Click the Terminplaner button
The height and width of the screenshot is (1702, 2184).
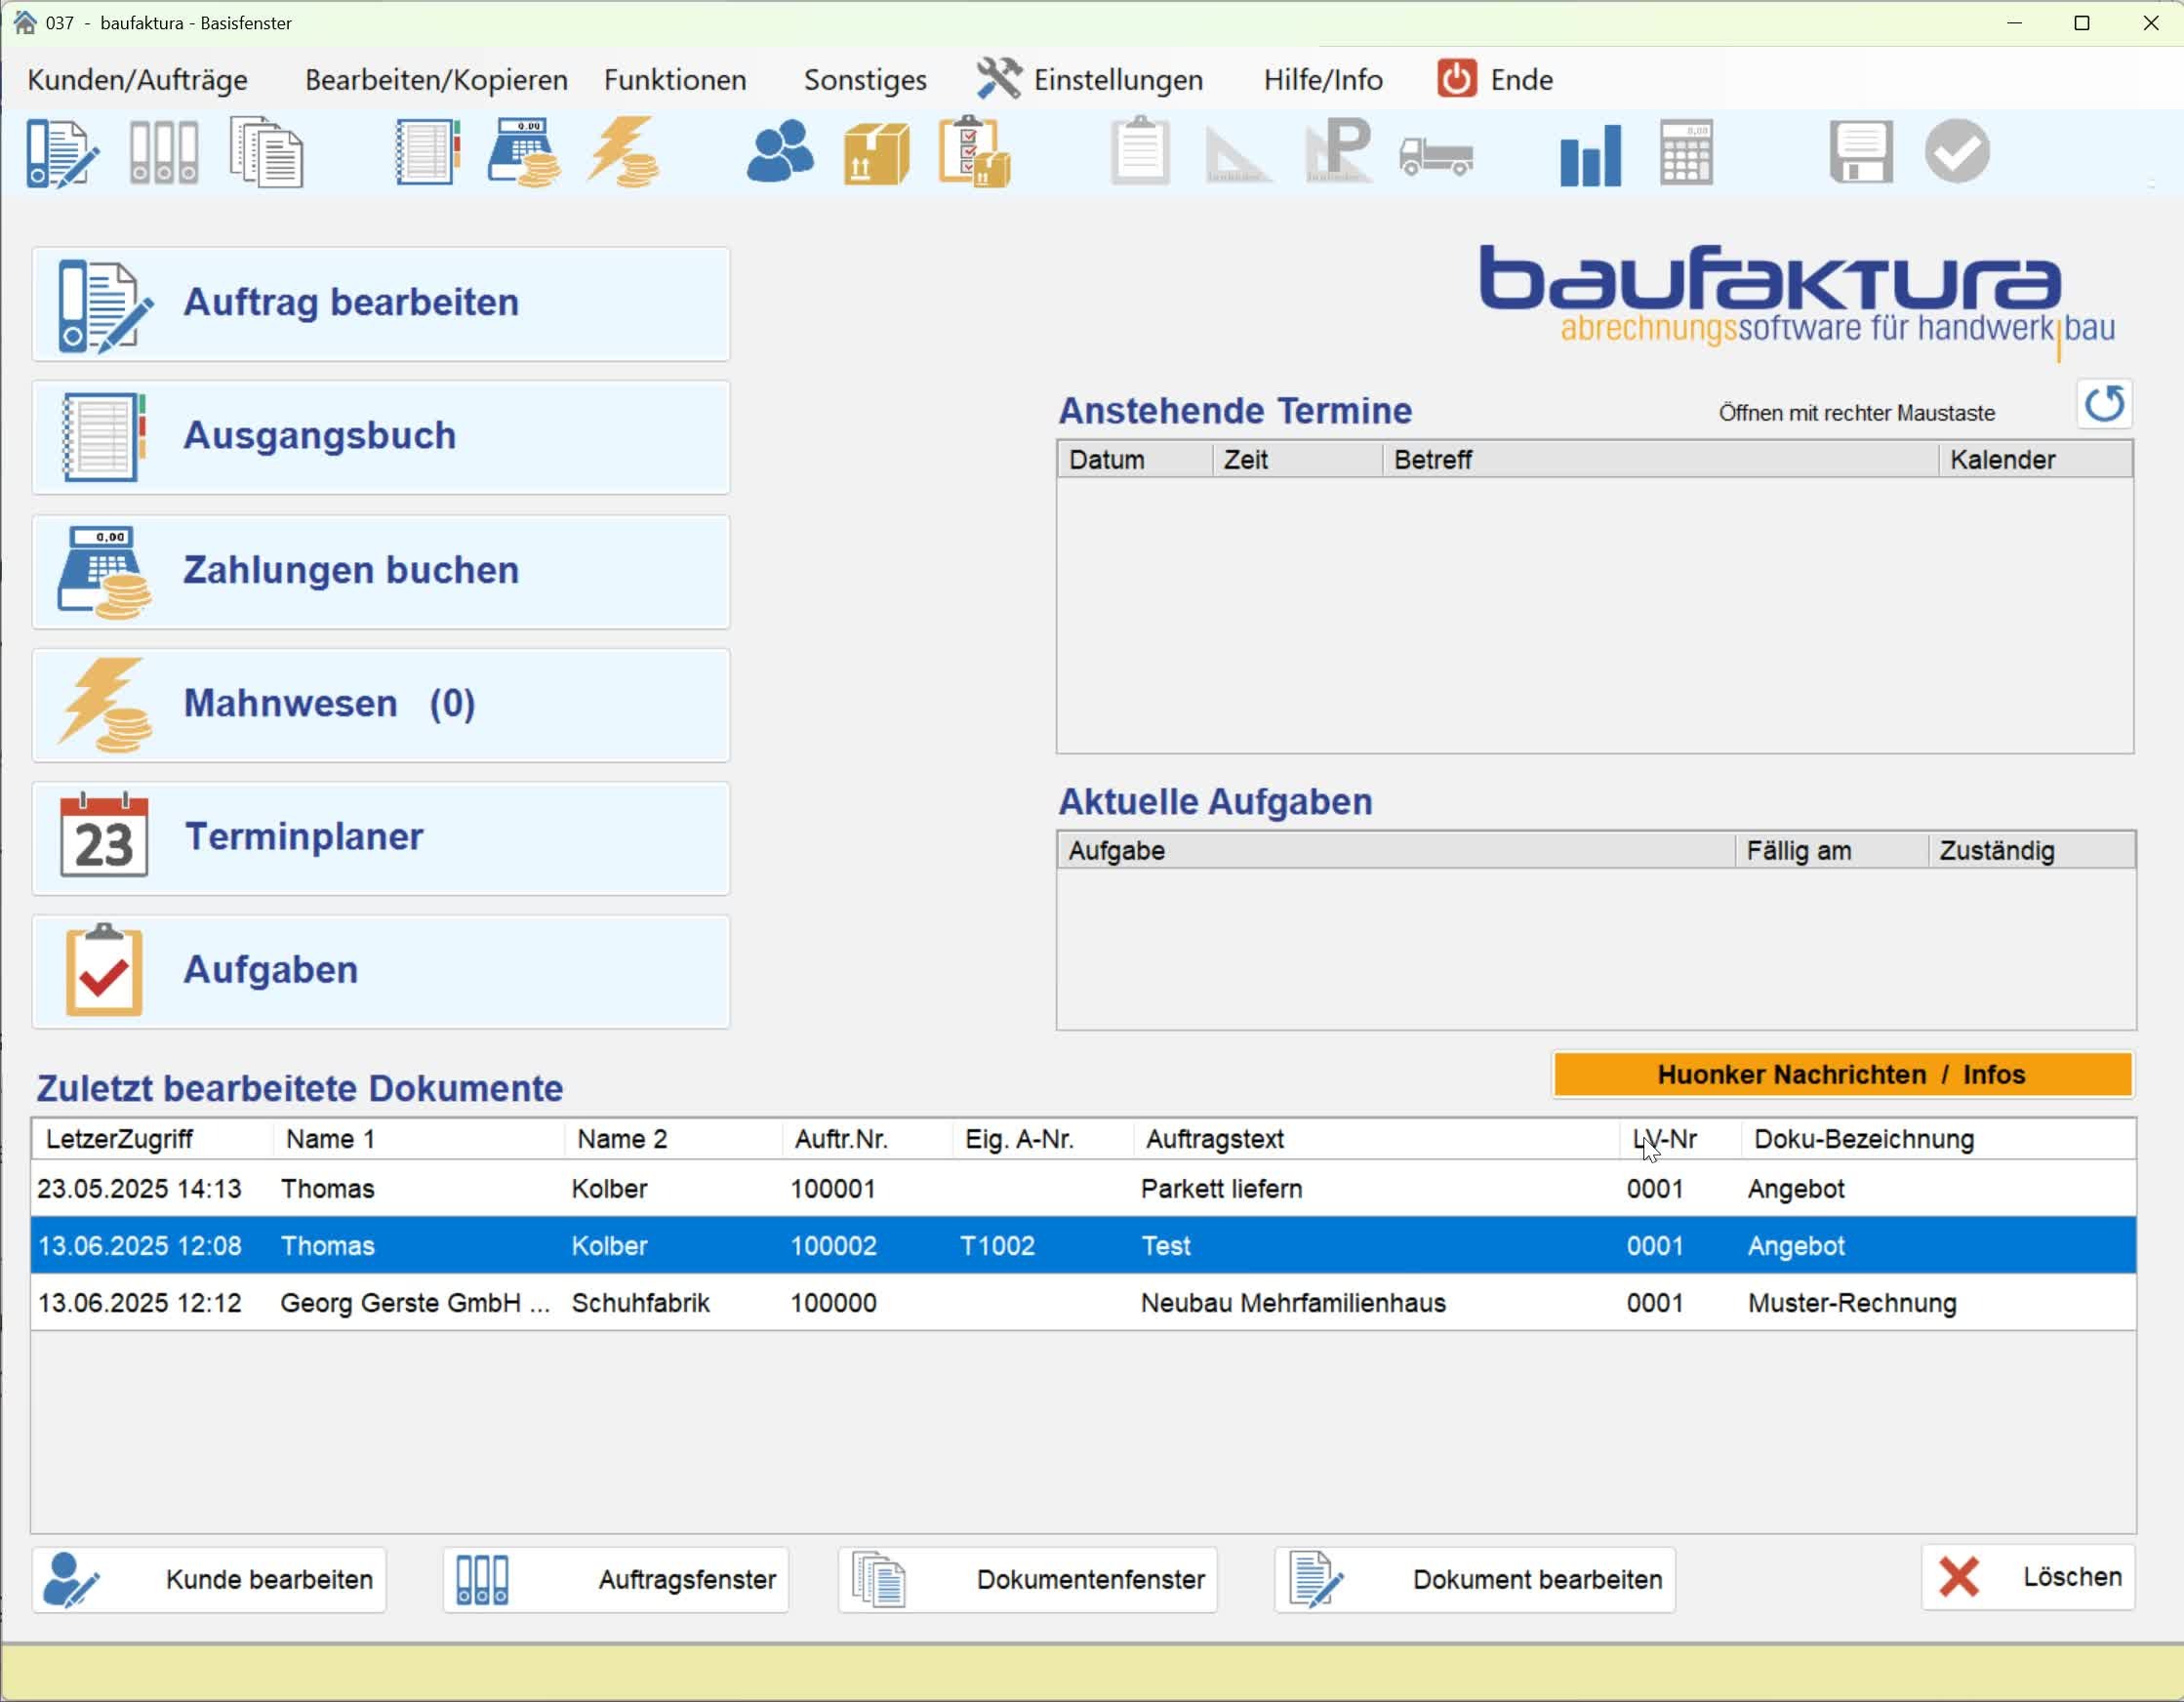point(381,838)
